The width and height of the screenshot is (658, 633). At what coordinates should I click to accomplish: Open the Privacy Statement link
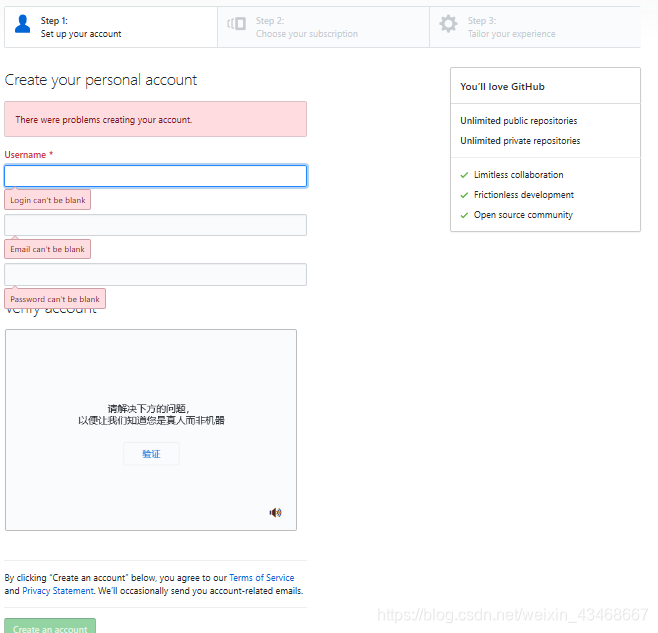[x=58, y=591]
